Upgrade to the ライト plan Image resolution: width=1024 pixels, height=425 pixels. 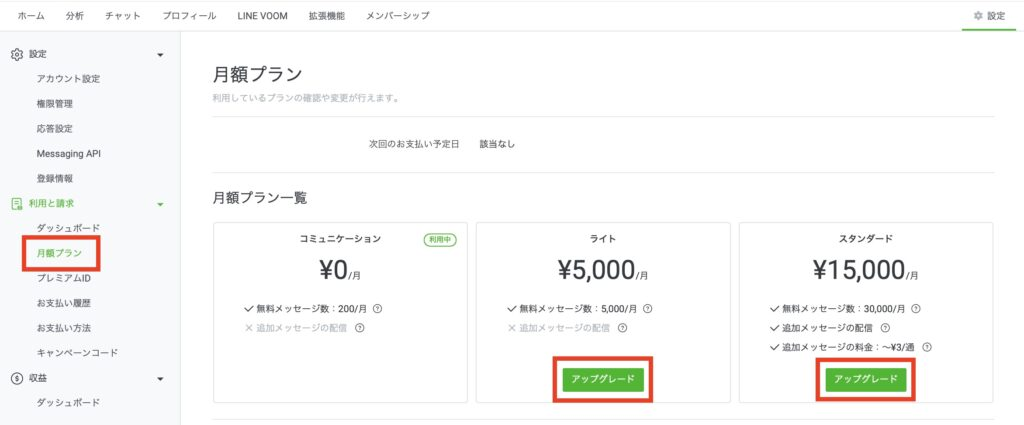[x=602, y=380]
